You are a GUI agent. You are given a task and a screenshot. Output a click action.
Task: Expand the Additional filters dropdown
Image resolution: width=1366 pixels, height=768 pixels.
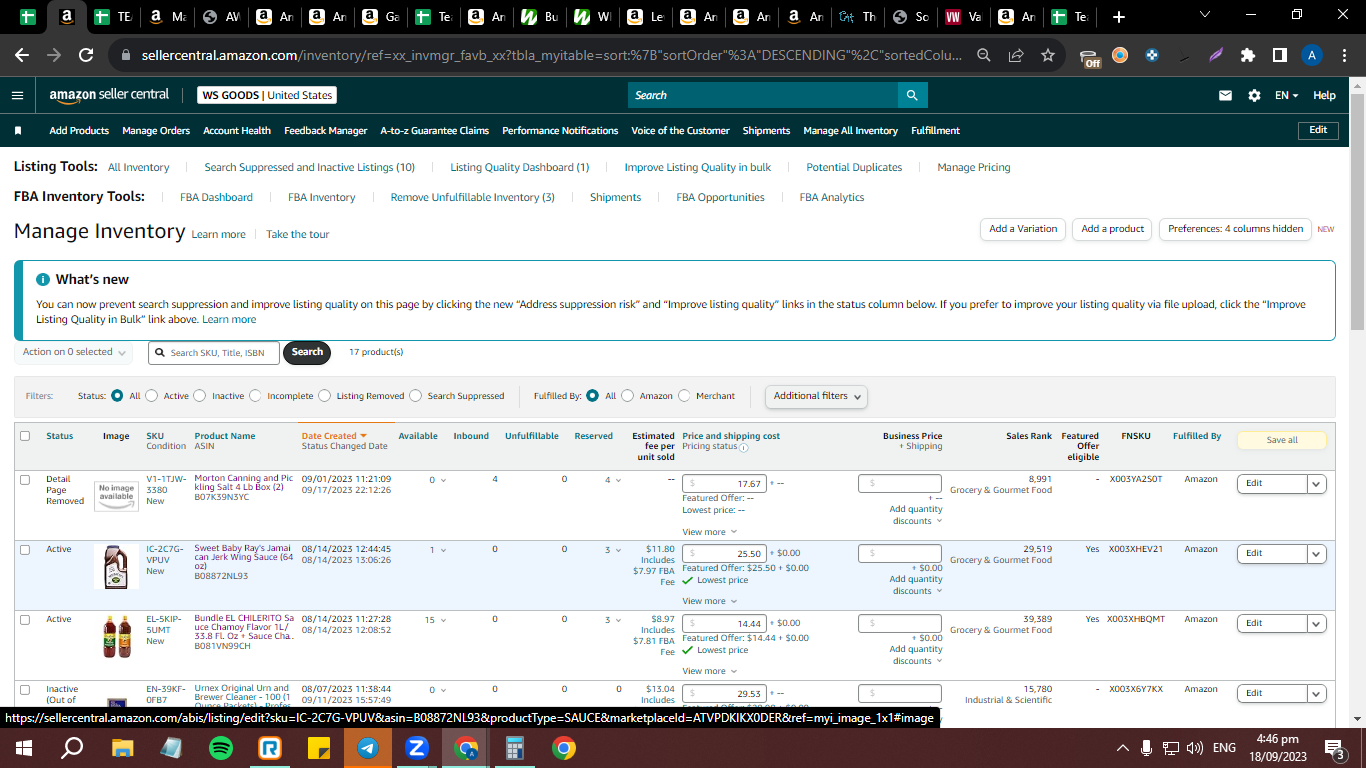[x=816, y=396]
